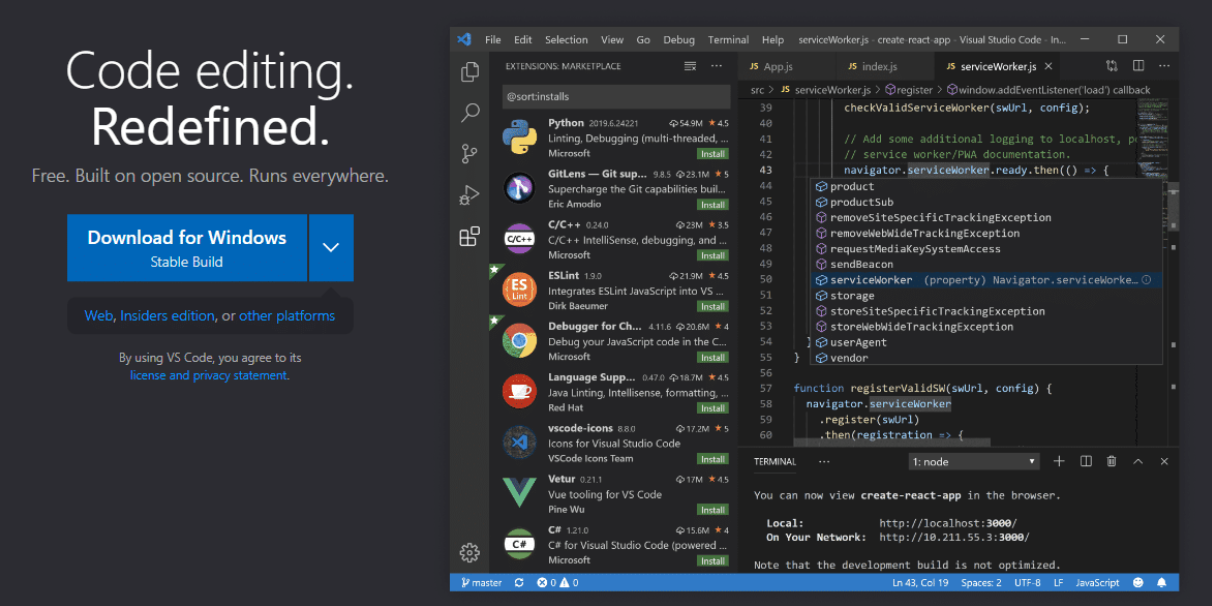Click the clear extensions filter icon
1212x606 pixels.
click(690, 66)
